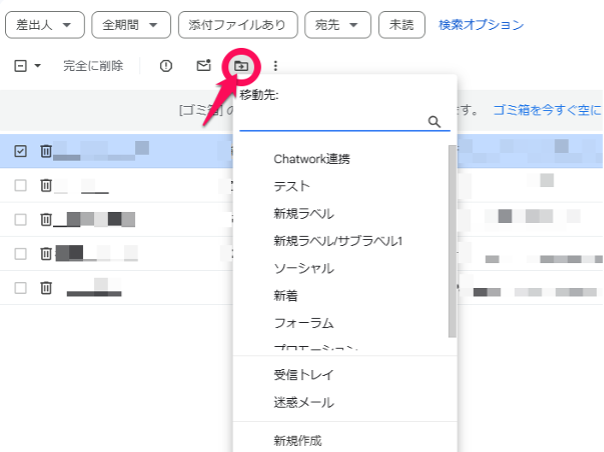Mark as unread envelope icon
The width and height of the screenshot is (604, 452).
click(x=204, y=66)
